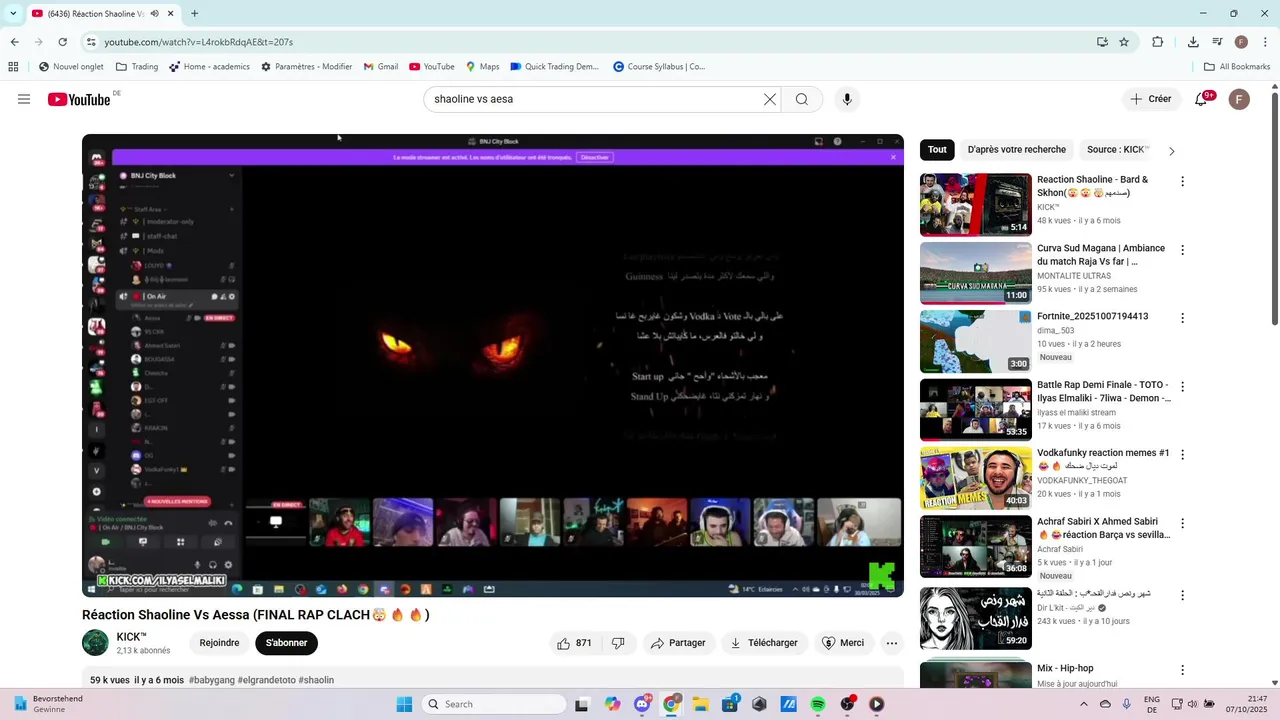
Task: Open Reaction Shaoline - Bard & Skhon thumbnail
Action: (x=975, y=204)
